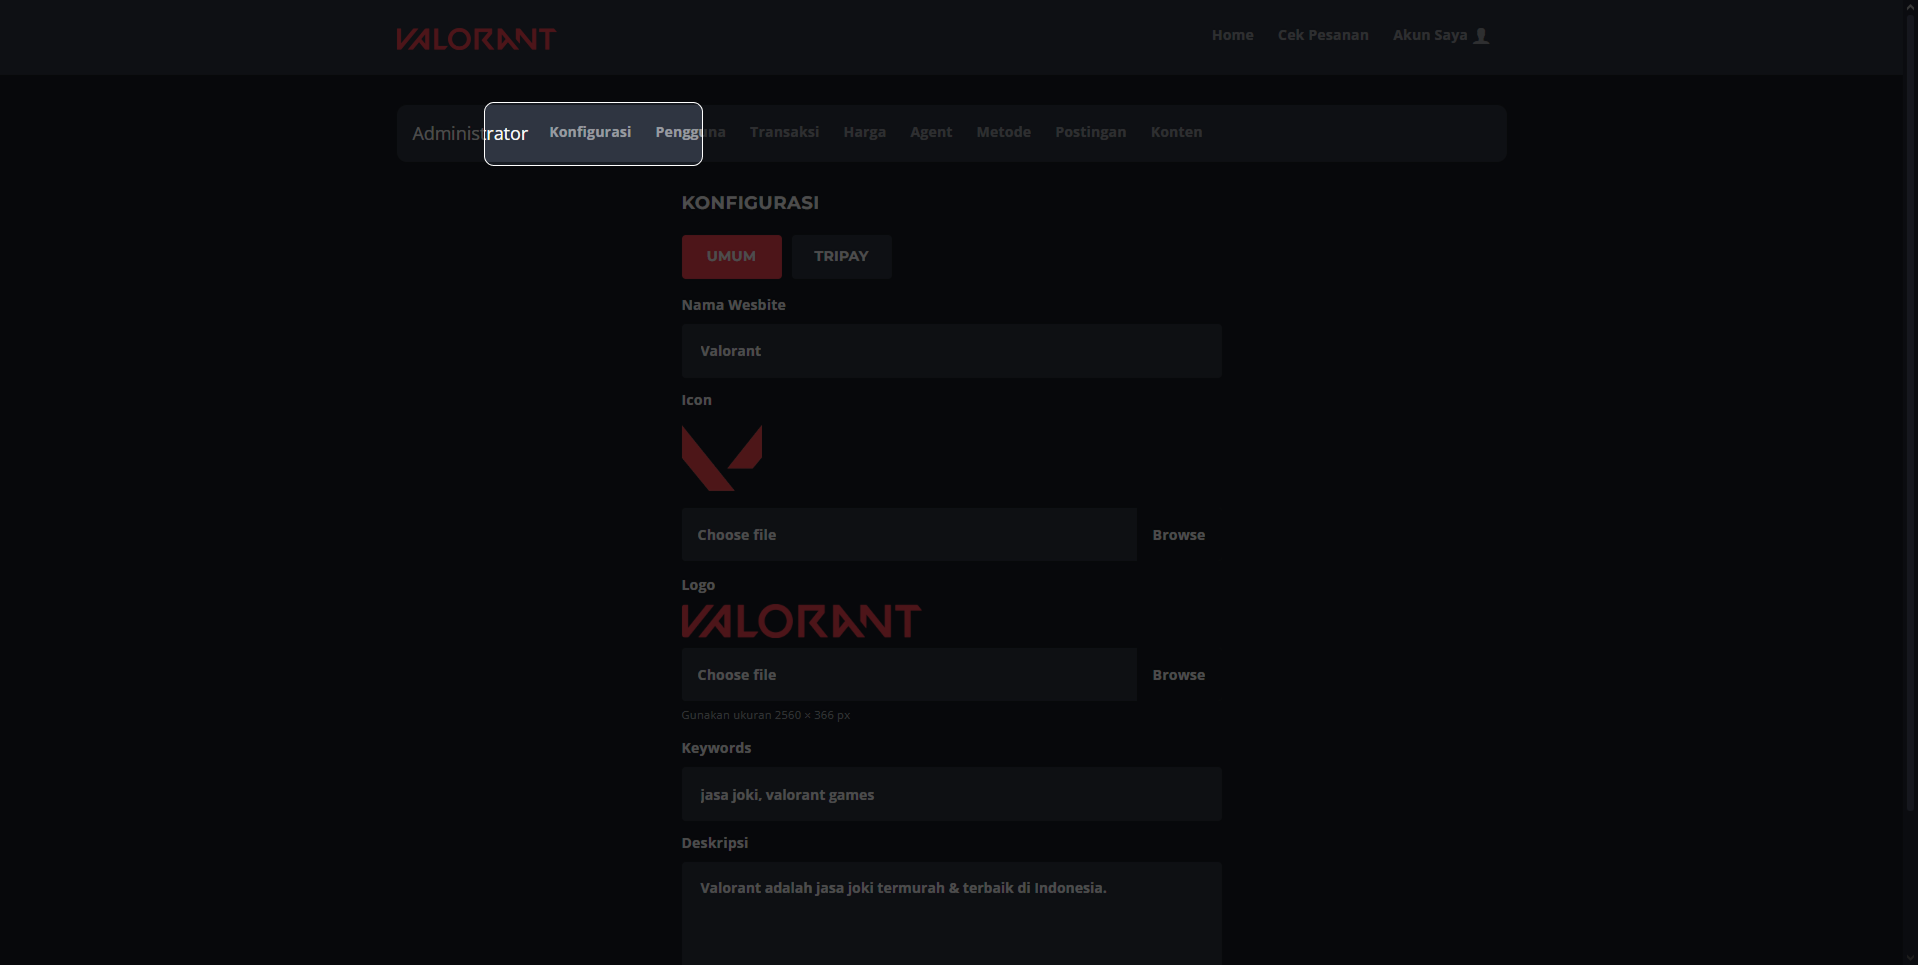This screenshot has height=965, width=1918.
Task: Click the current Icon preview image
Action: (722, 458)
